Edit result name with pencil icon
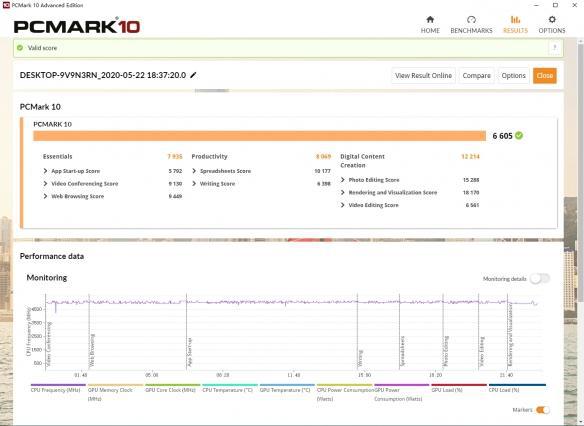 point(193,75)
